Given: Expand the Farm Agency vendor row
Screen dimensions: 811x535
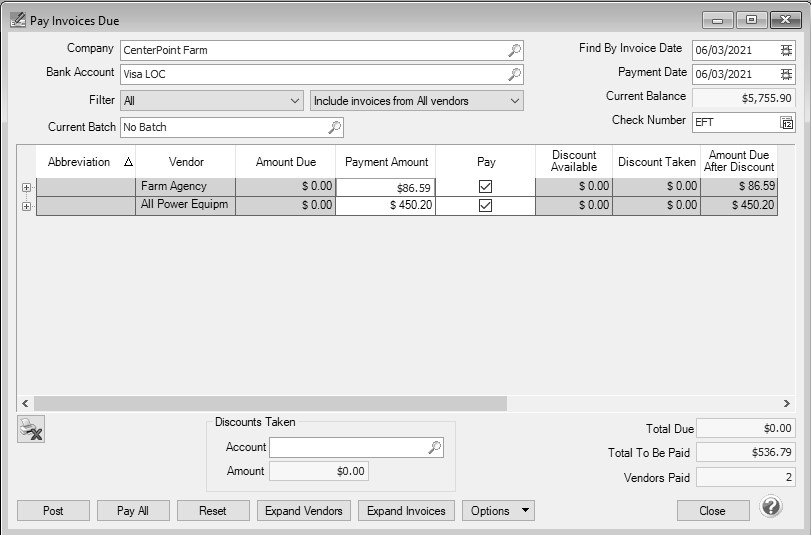Looking at the screenshot, I should 26,187.
